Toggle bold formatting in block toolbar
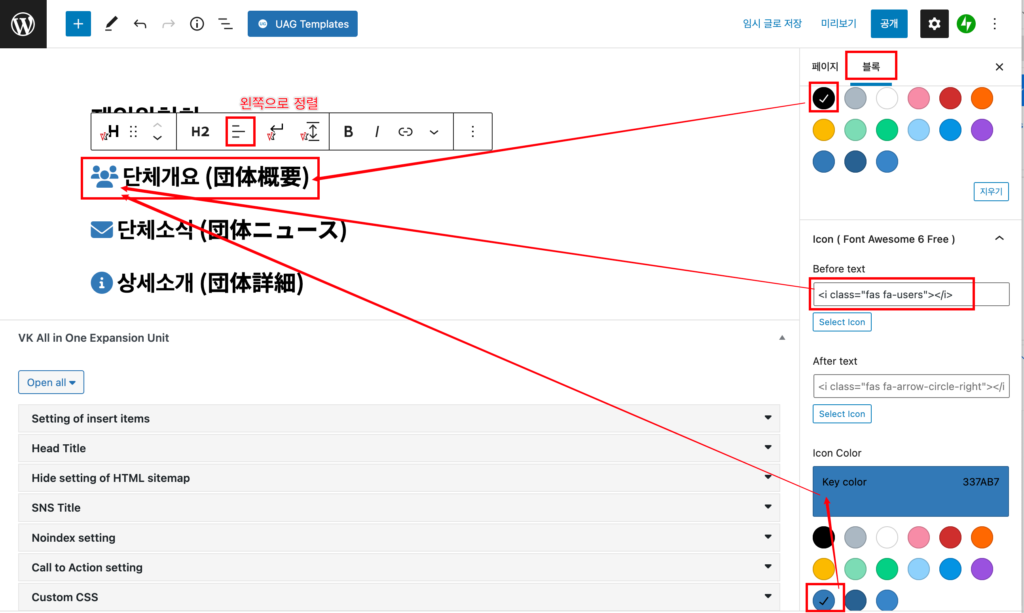 [x=349, y=131]
